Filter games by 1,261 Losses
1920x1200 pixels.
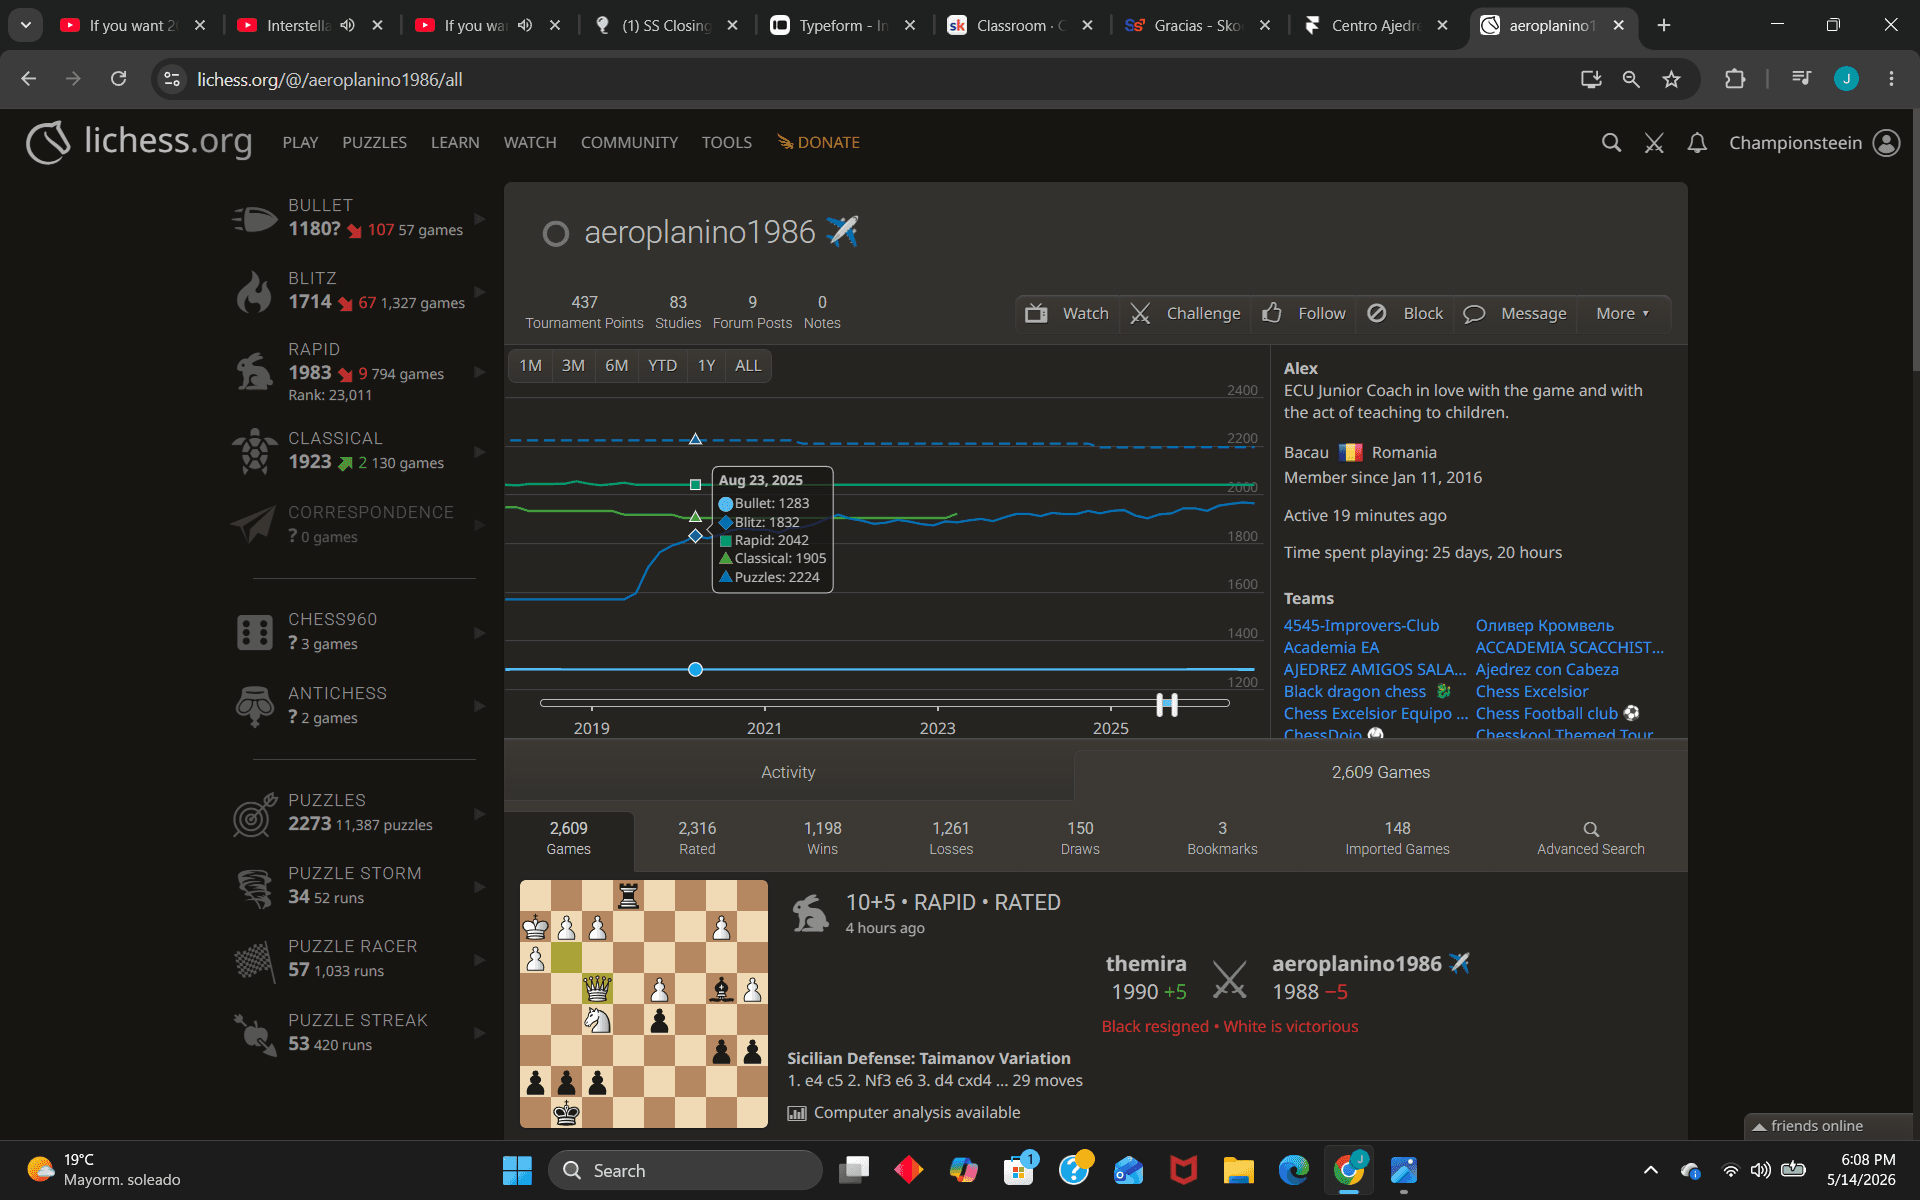(951, 838)
